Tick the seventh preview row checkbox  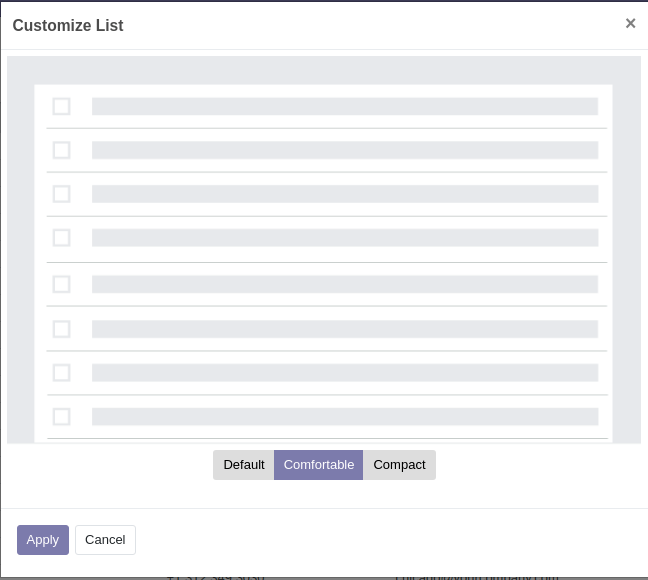62,372
